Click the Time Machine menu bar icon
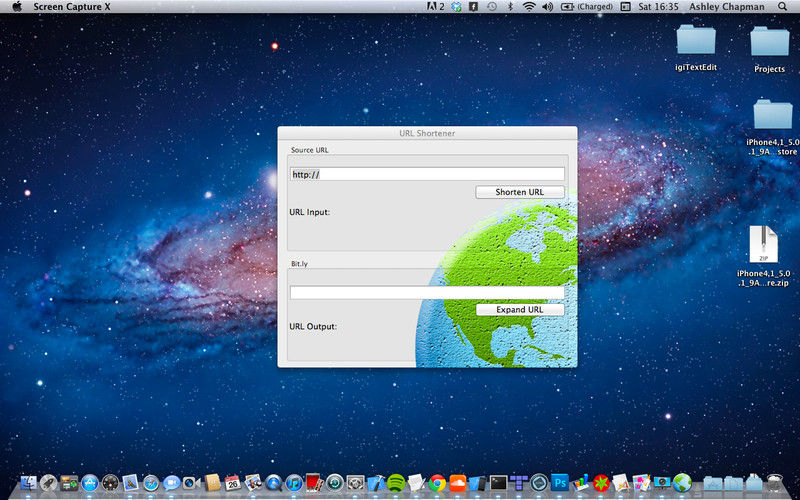Screen dimensions: 800x500 pyautogui.click(x=492, y=7)
